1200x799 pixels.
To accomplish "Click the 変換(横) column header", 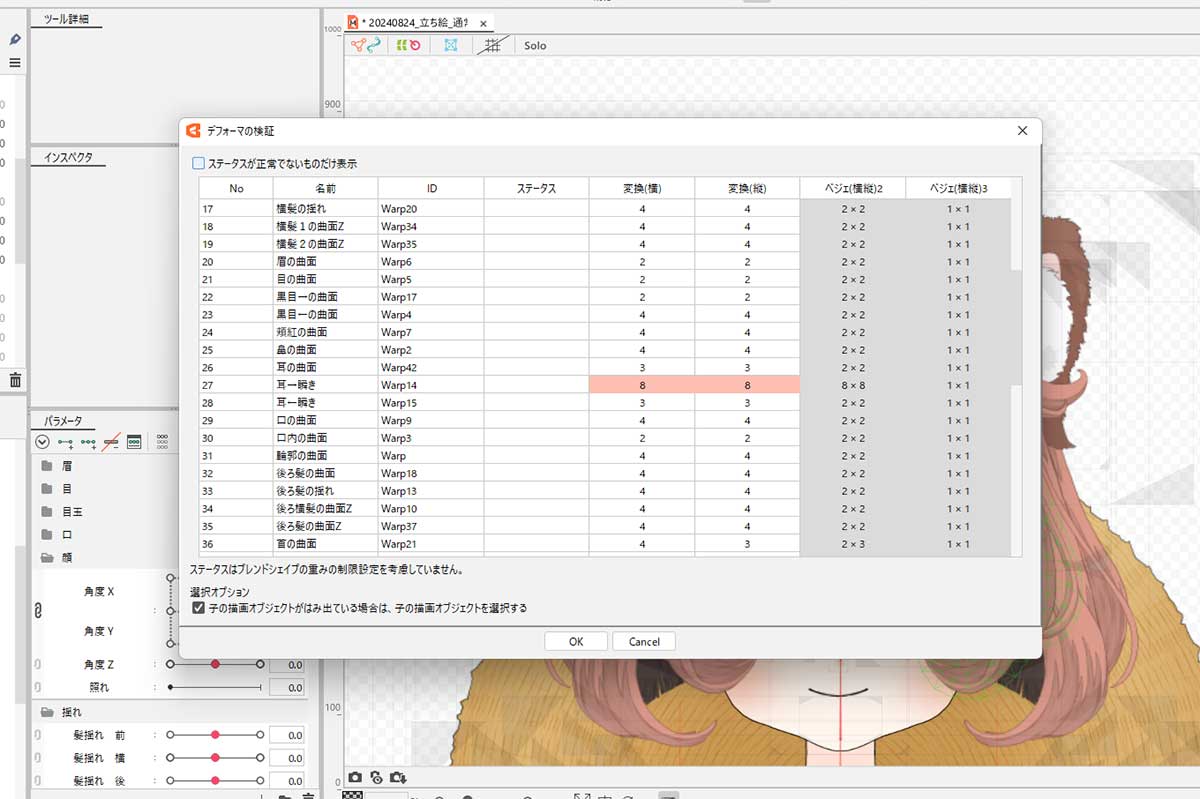I will [x=642, y=189].
